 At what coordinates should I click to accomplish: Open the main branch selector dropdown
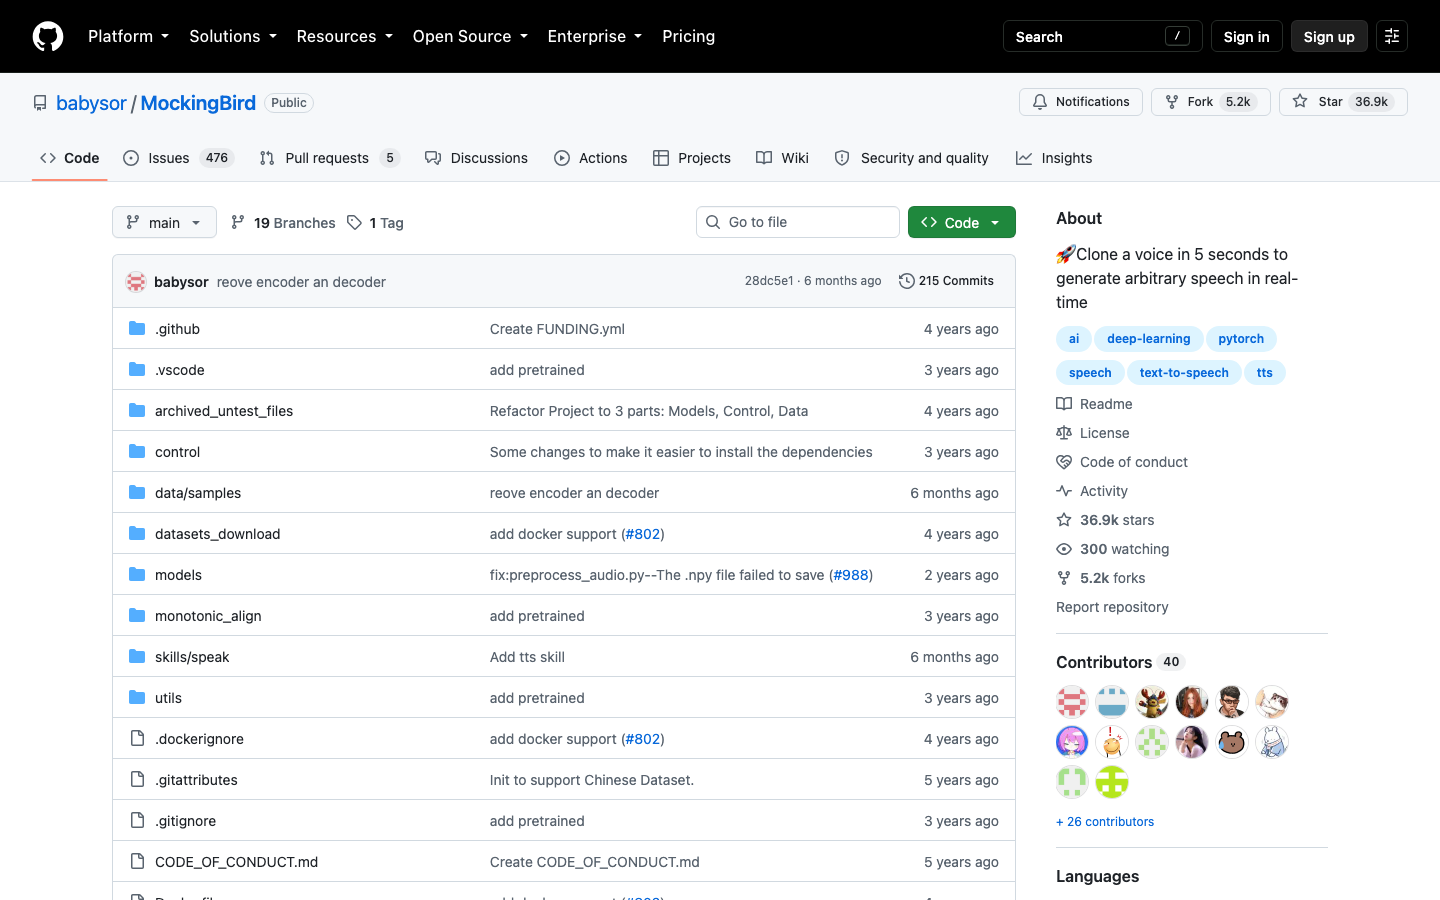coord(164,222)
